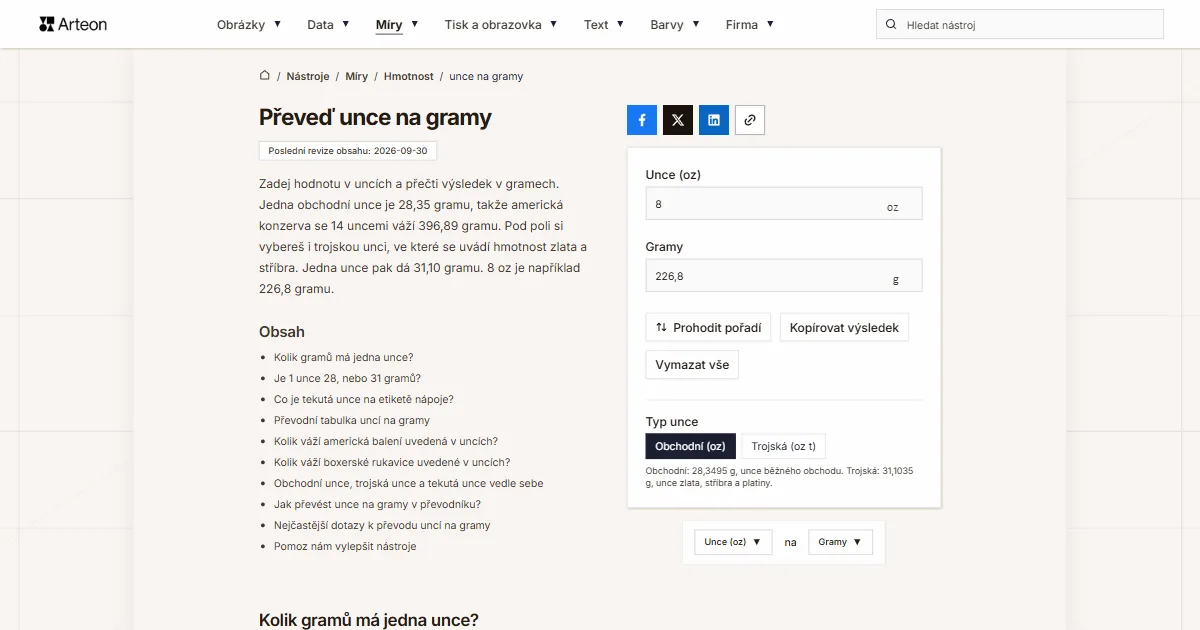Select the Trojská (oz t) ounce type
This screenshot has height=630, width=1200.
pyautogui.click(x=784, y=446)
